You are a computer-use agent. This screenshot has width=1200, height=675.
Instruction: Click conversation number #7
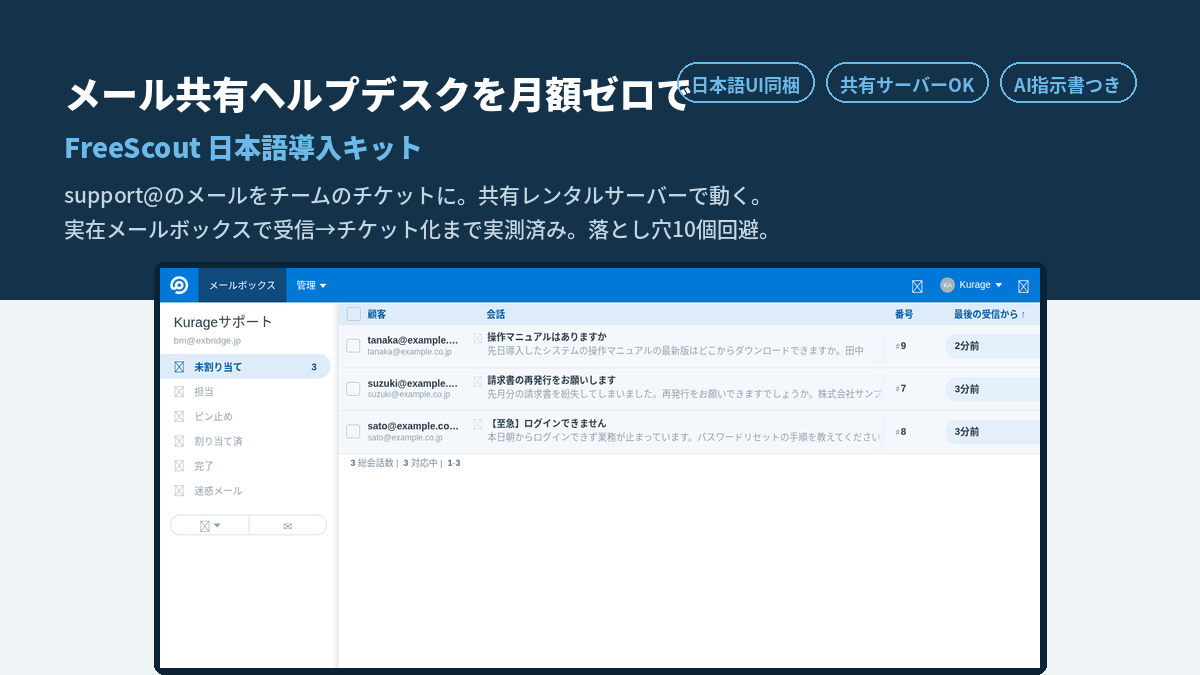[901, 389]
